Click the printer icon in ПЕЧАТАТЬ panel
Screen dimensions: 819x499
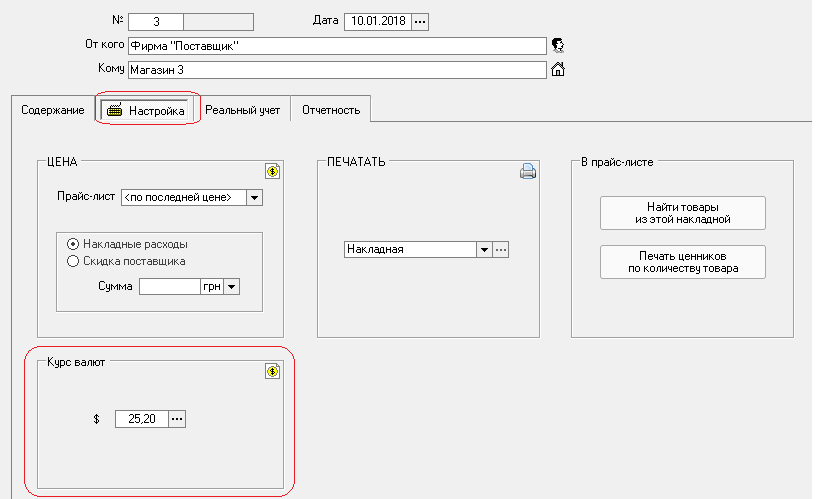coord(528,171)
